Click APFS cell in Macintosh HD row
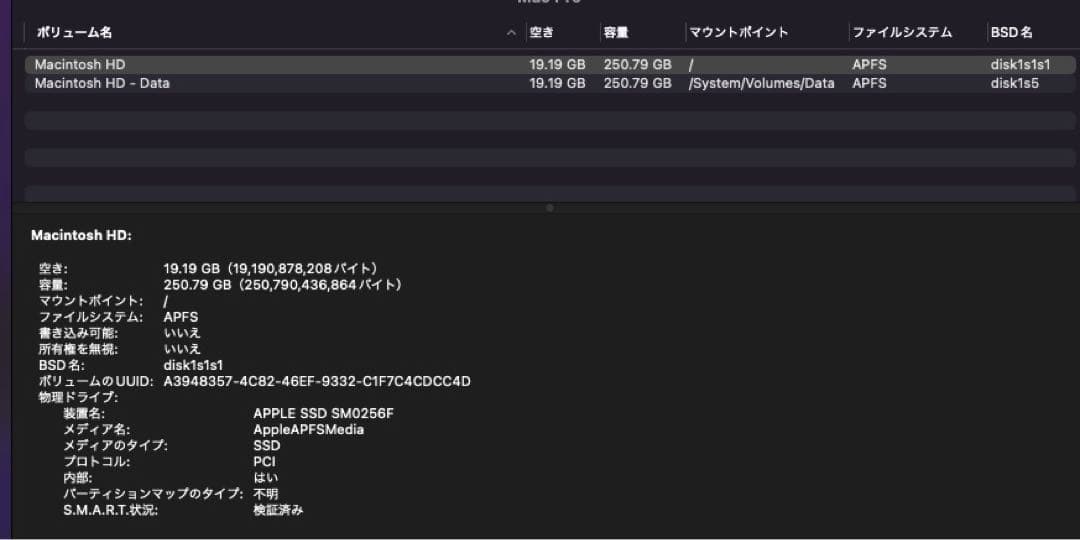The height and width of the screenshot is (540, 1080). pos(869,65)
